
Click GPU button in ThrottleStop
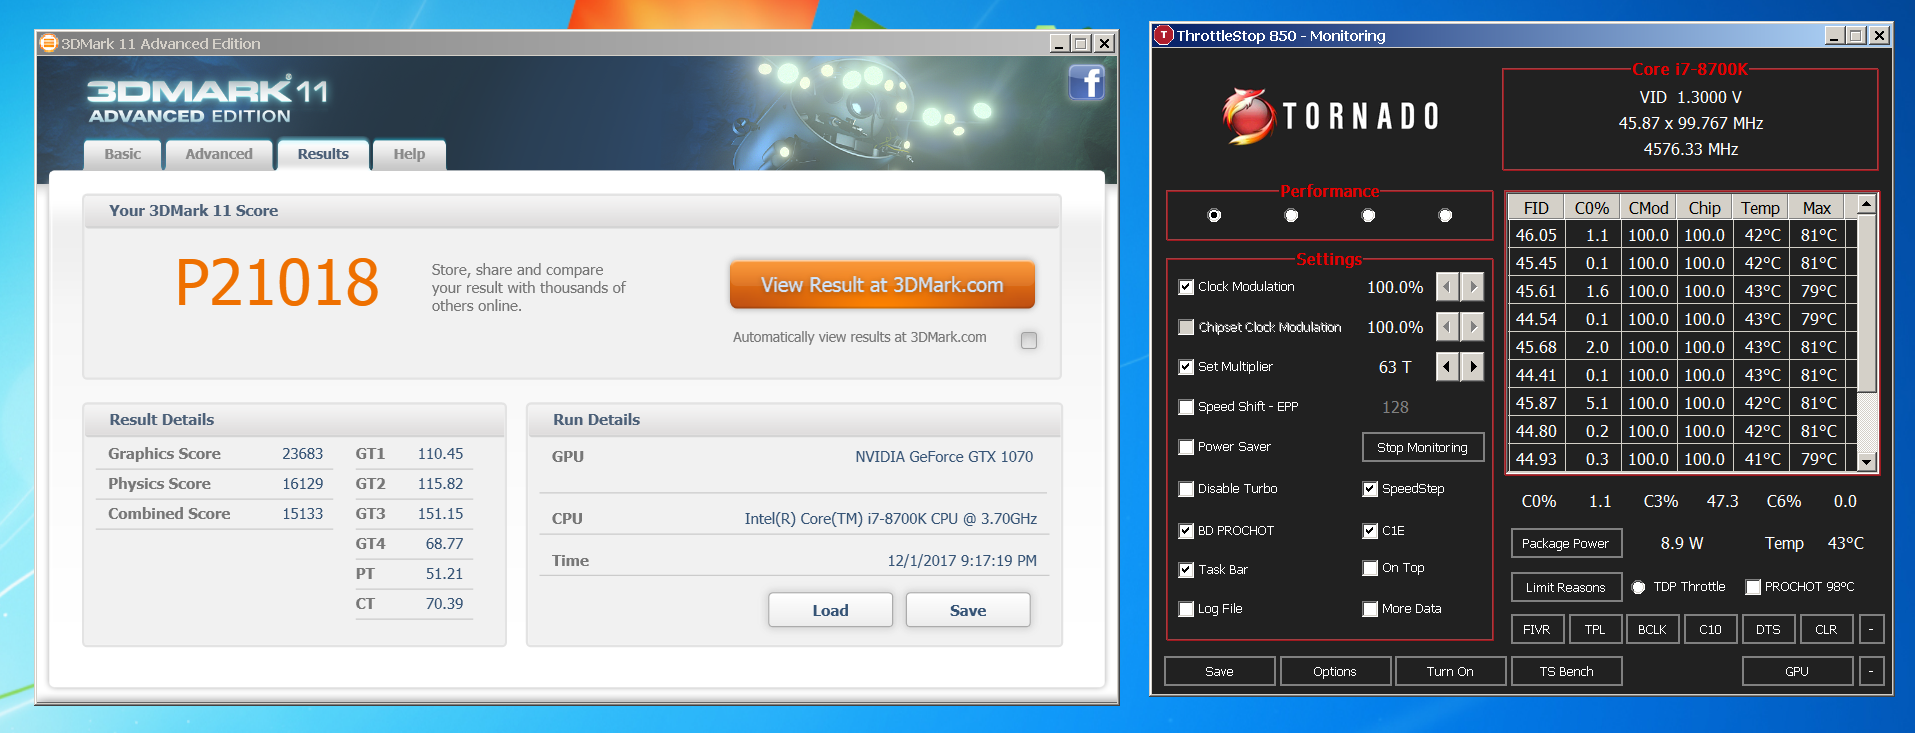[1797, 671]
